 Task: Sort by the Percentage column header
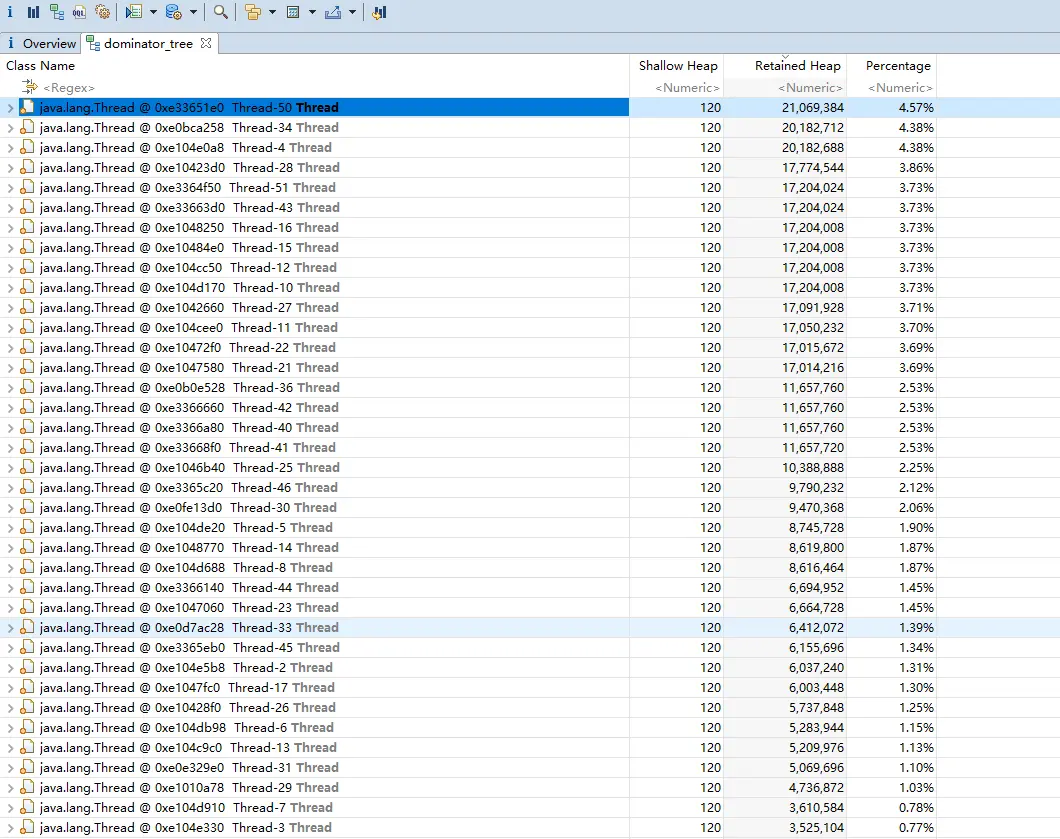(896, 65)
